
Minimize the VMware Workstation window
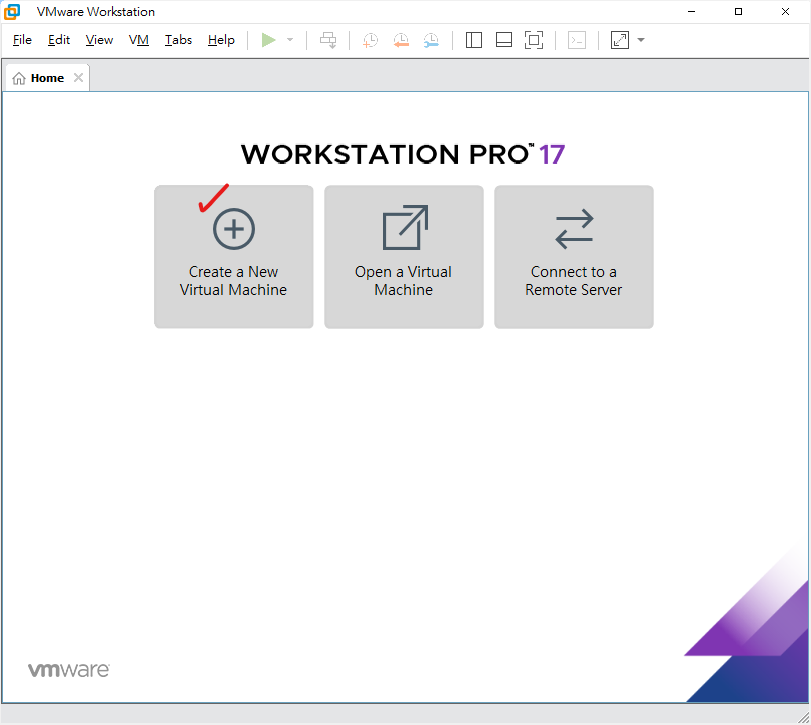tap(692, 11)
